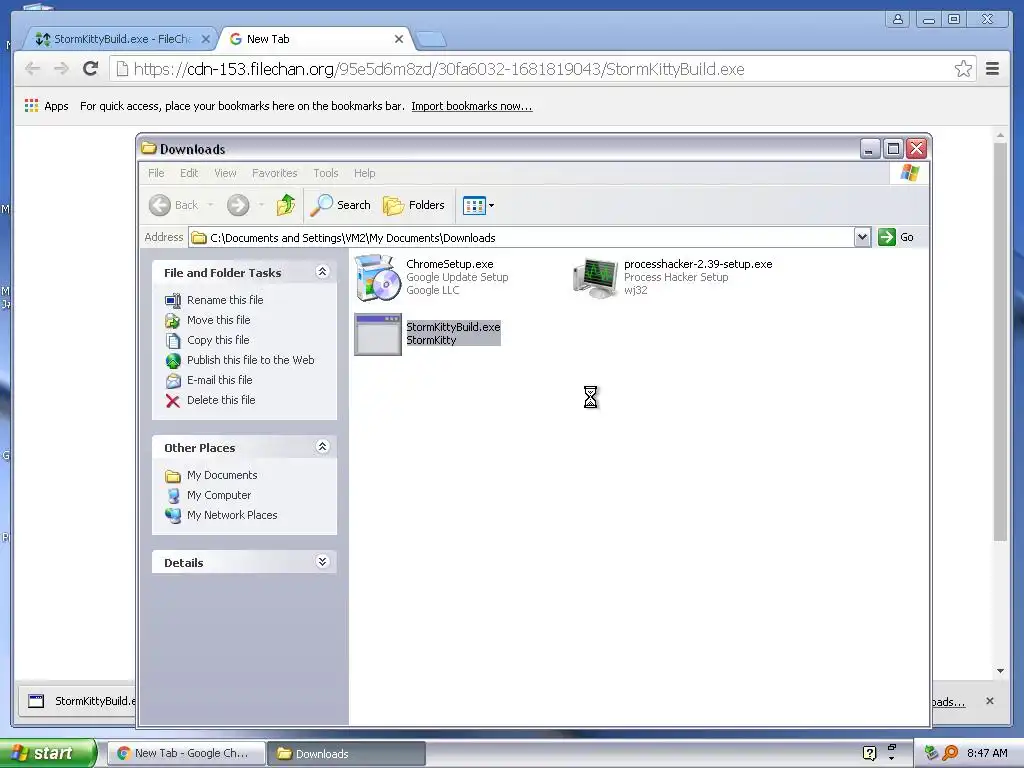This screenshot has width=1024, height=768.
Task: Open a new Chrome tab
Action: click(430, 40)
